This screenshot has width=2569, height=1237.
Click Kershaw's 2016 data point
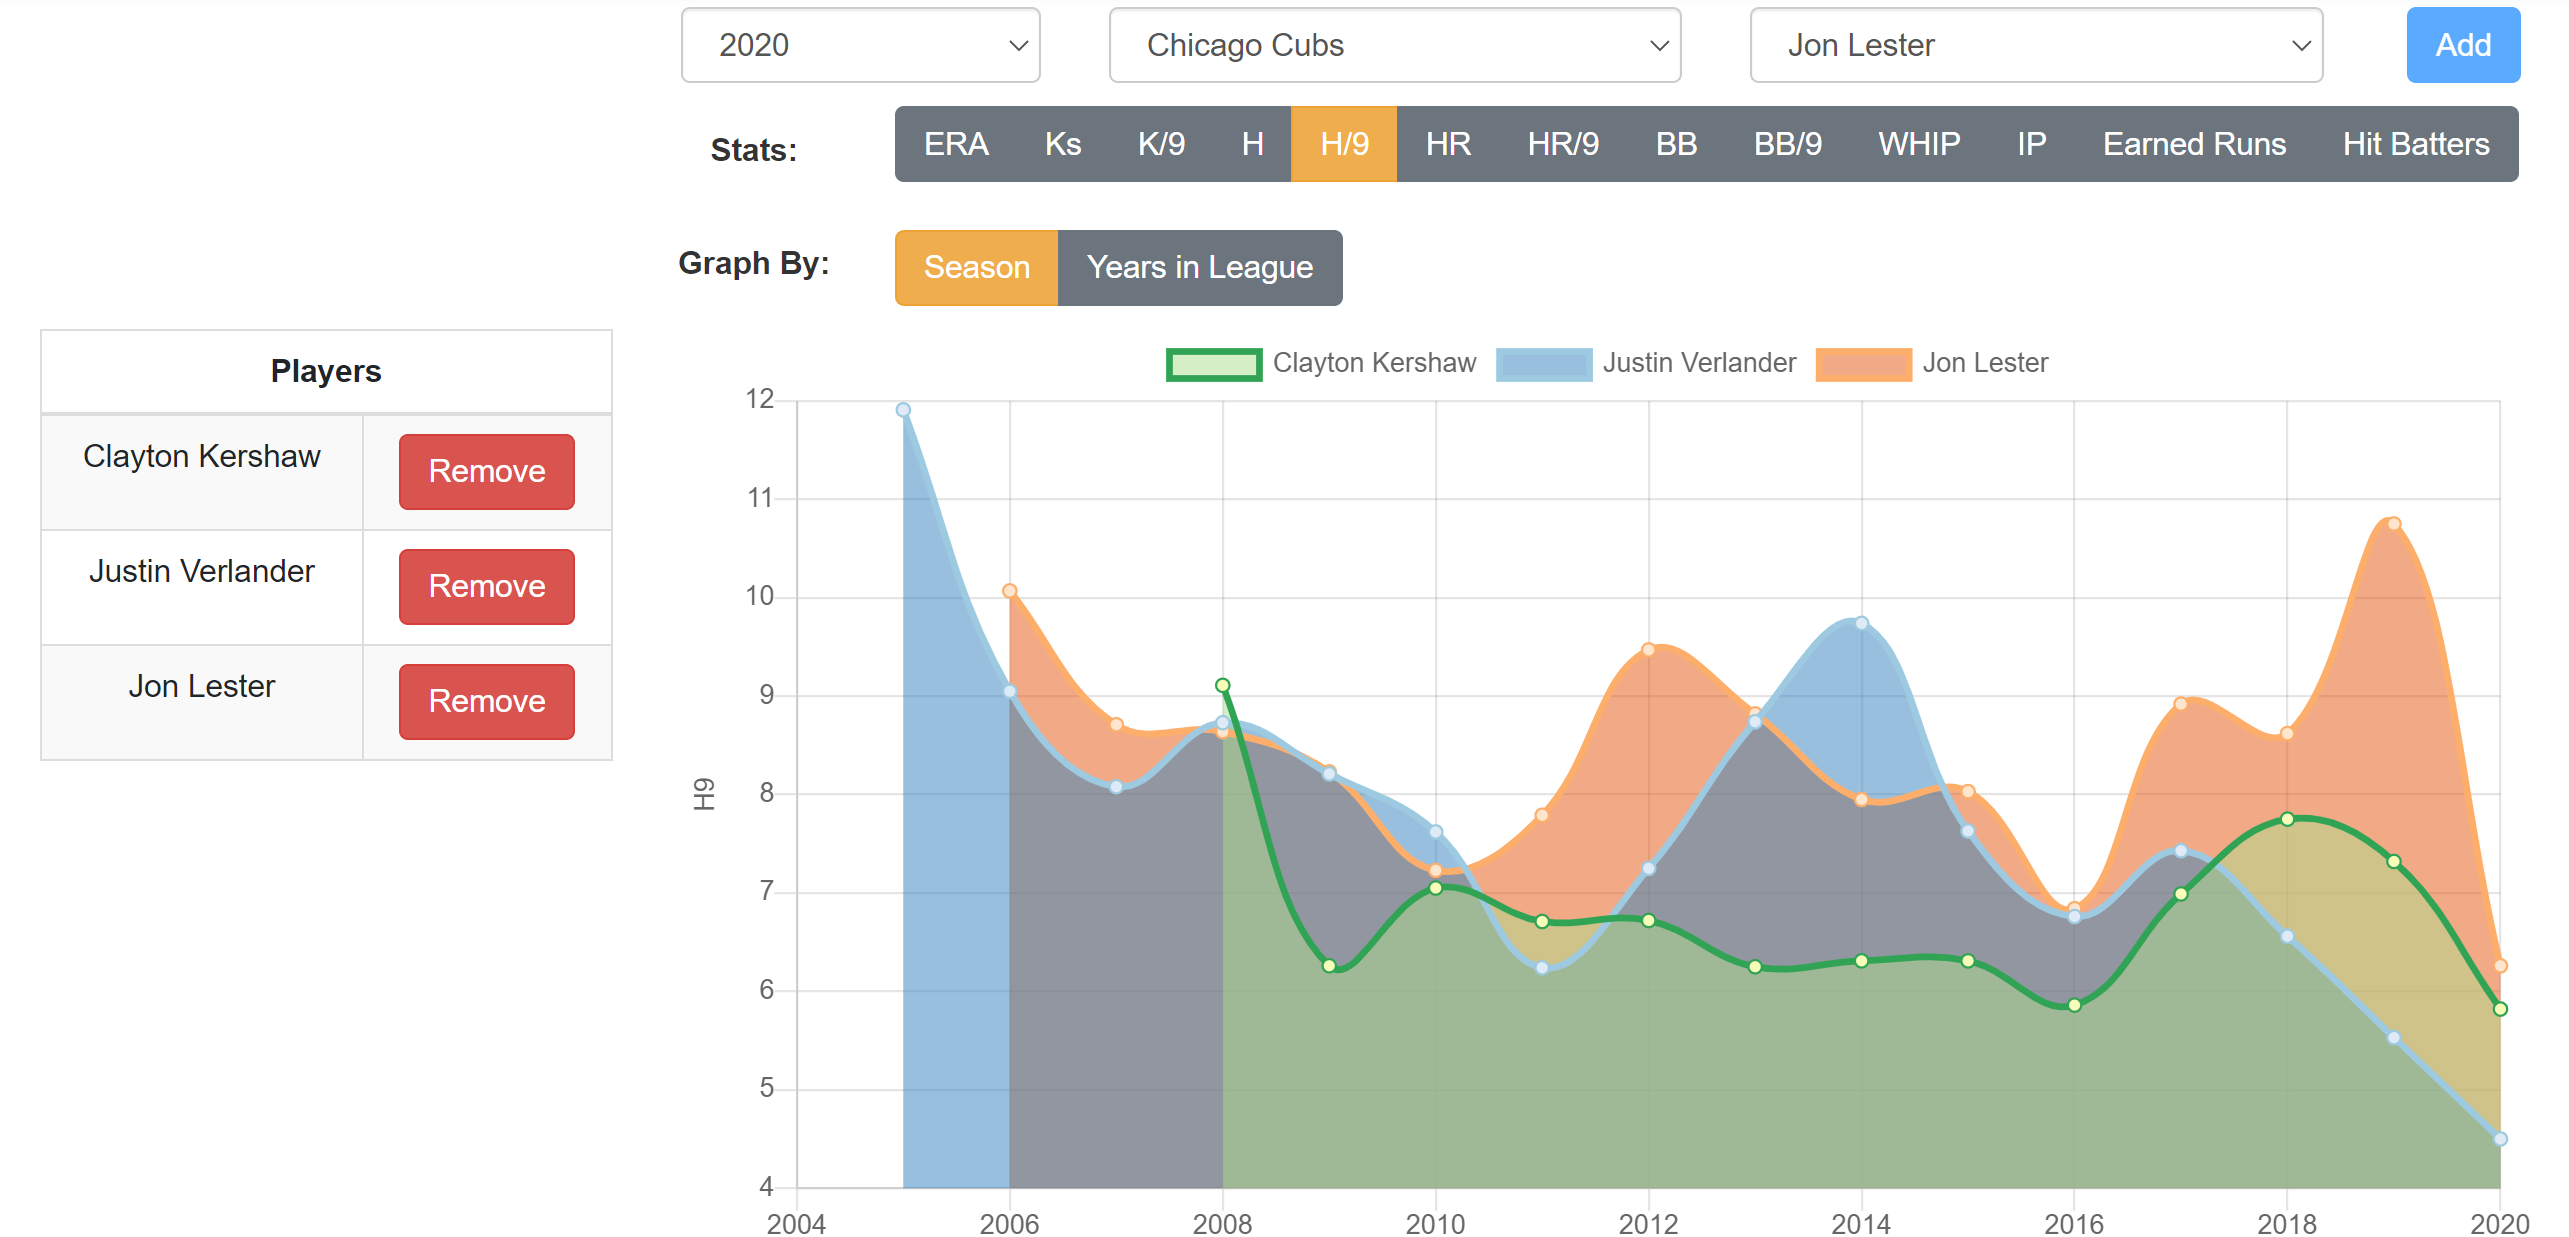click(2074, 1006)
